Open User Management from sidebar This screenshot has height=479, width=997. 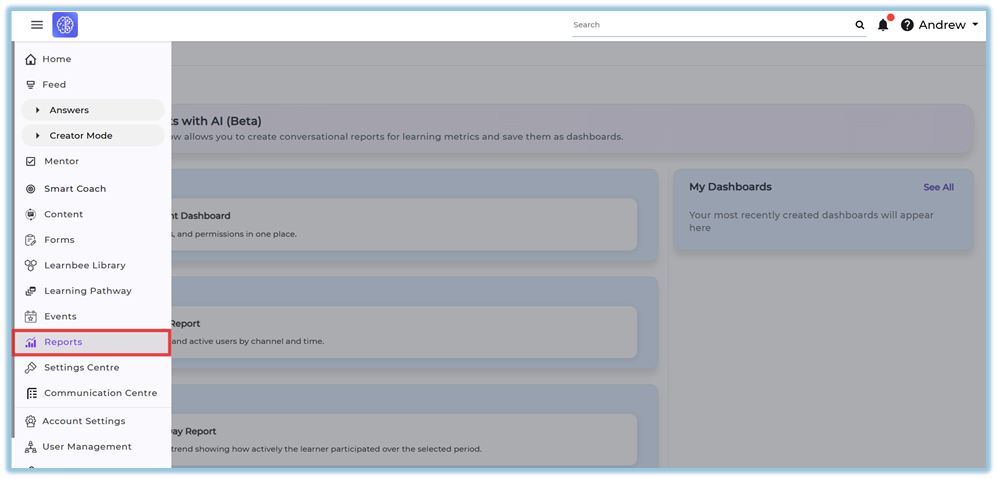86,447
